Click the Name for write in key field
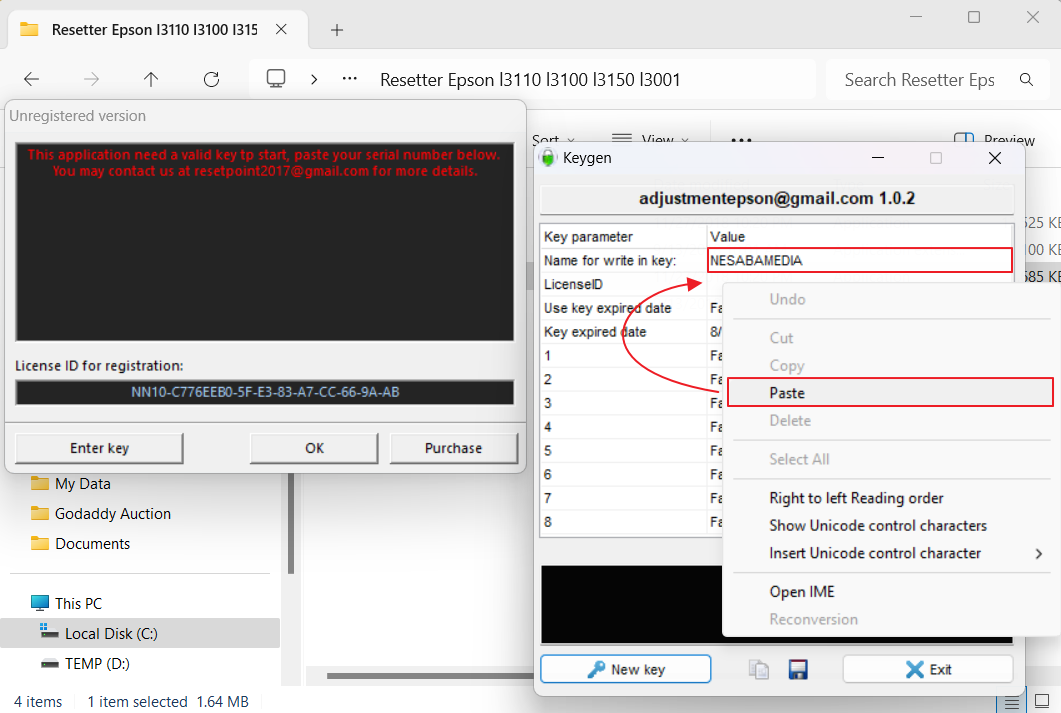This screenshot has height=713, width=1061. click(x=859, y=260)
